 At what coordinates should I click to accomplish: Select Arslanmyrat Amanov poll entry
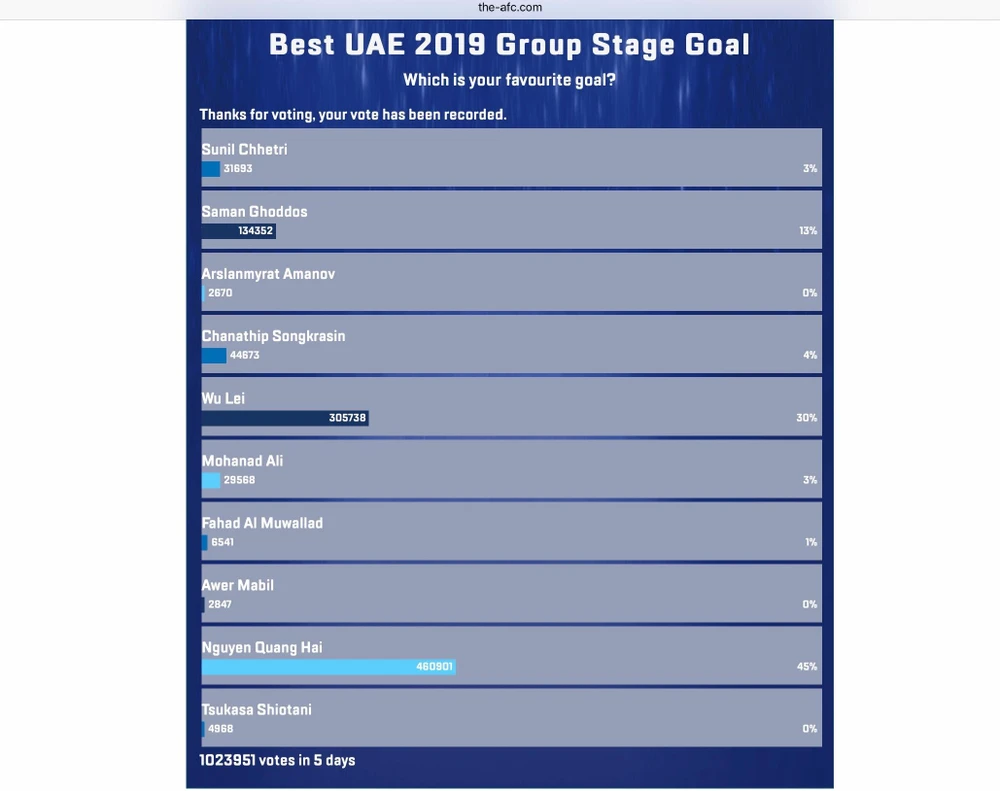click(511, 281)
